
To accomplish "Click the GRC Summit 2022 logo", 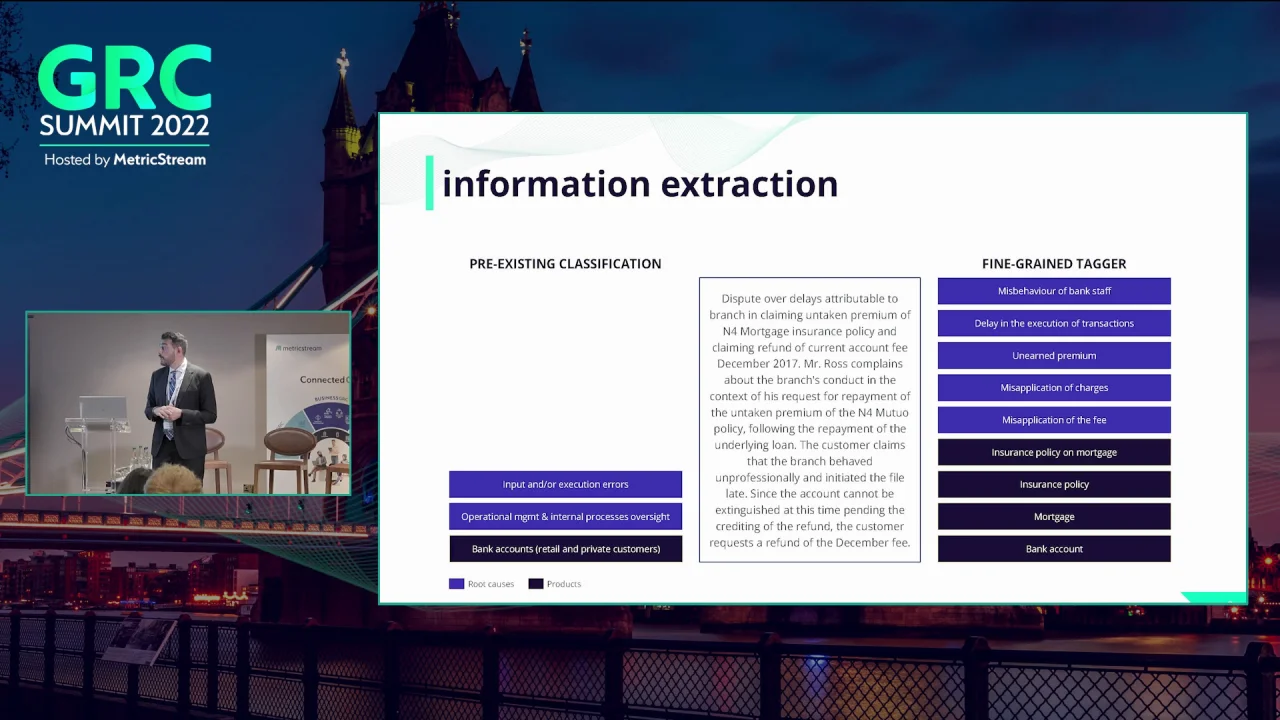I will pyautogui.click(x=125, y=92).
